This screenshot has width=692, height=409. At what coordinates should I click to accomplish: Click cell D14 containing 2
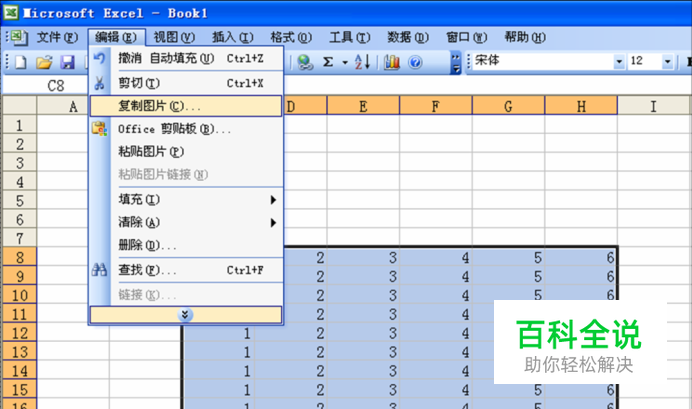291,371
